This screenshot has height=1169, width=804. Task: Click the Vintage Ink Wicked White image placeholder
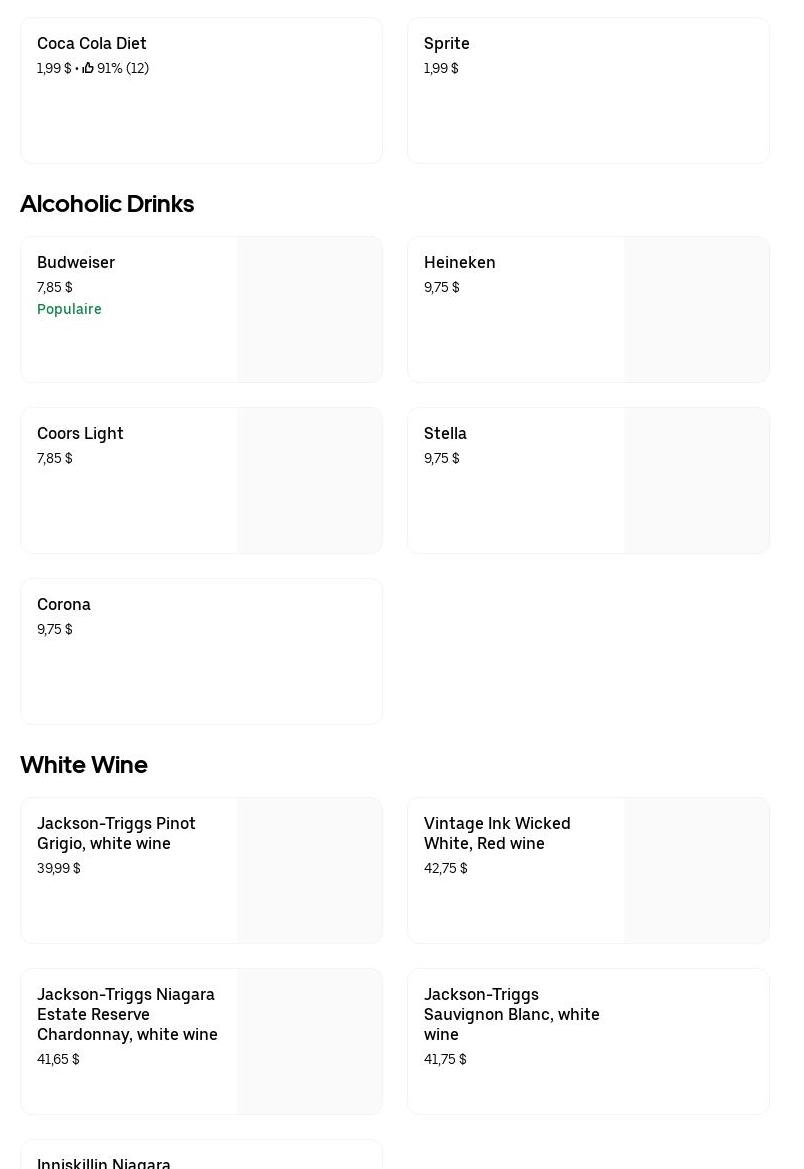point(696,871)
